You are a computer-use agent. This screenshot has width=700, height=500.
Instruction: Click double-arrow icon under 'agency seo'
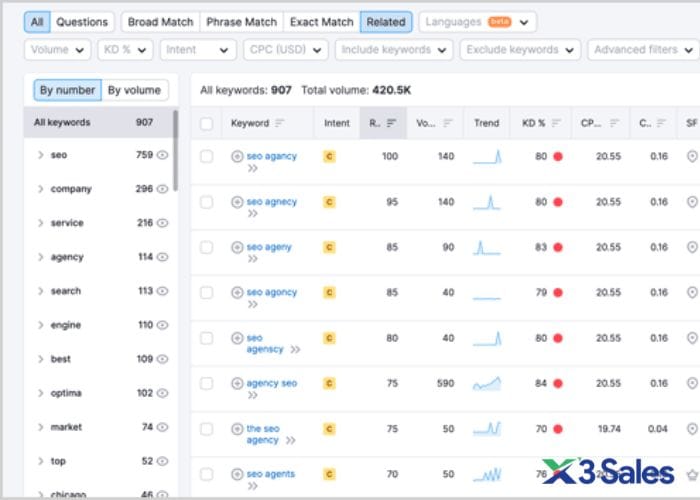pyautogui.click(x=253, y=395)
